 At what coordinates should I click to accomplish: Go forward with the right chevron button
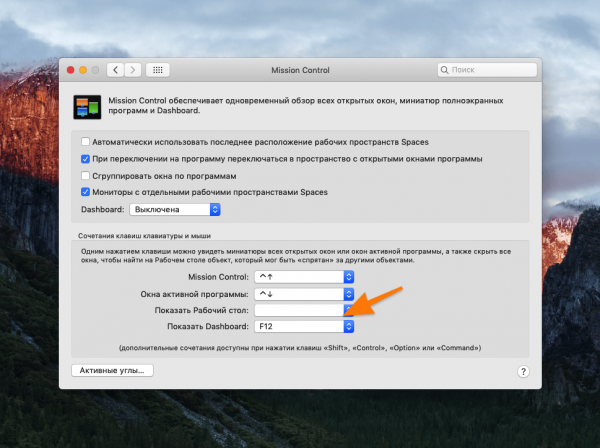point(133,70)
